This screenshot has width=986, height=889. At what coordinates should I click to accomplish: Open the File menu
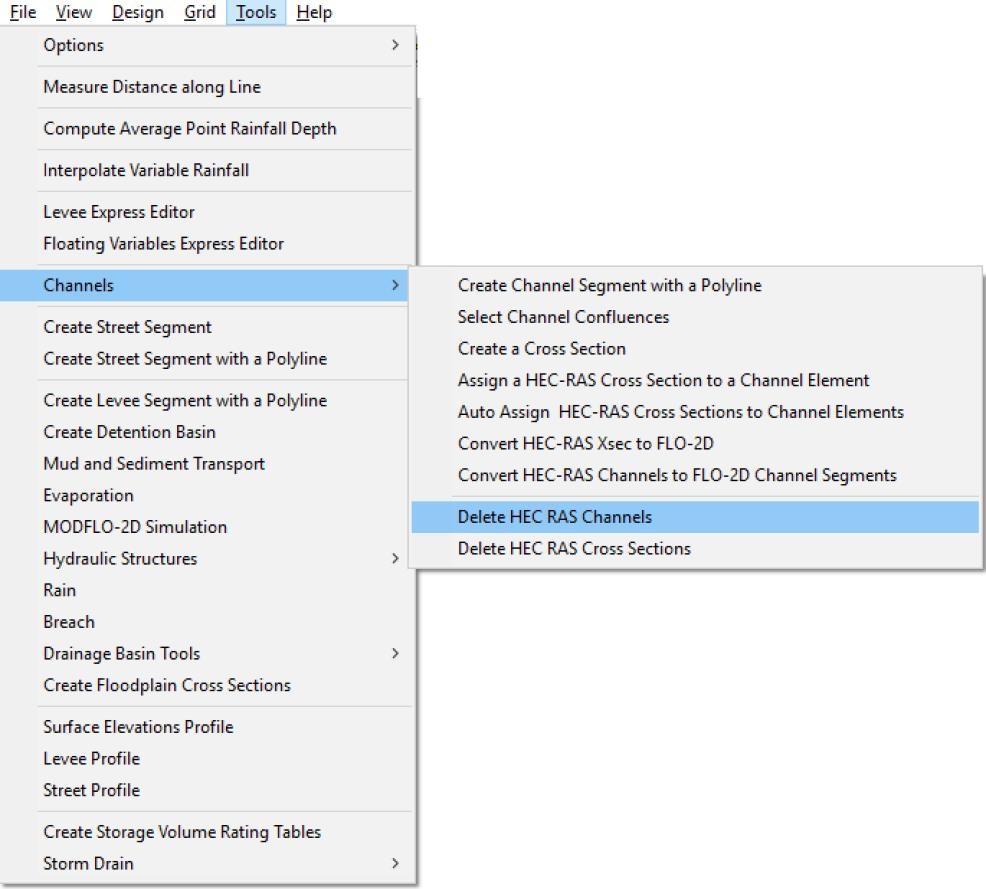pos(22,13)
